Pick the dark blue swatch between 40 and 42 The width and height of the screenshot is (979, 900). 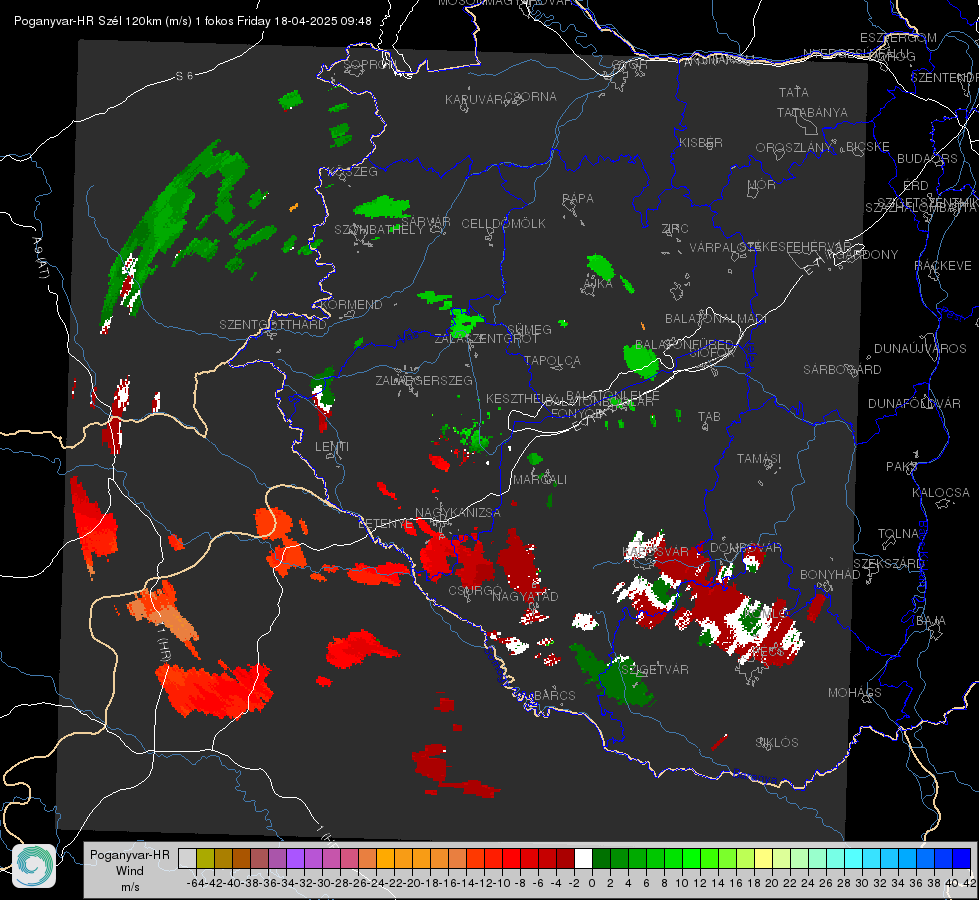tap(962, 859)
